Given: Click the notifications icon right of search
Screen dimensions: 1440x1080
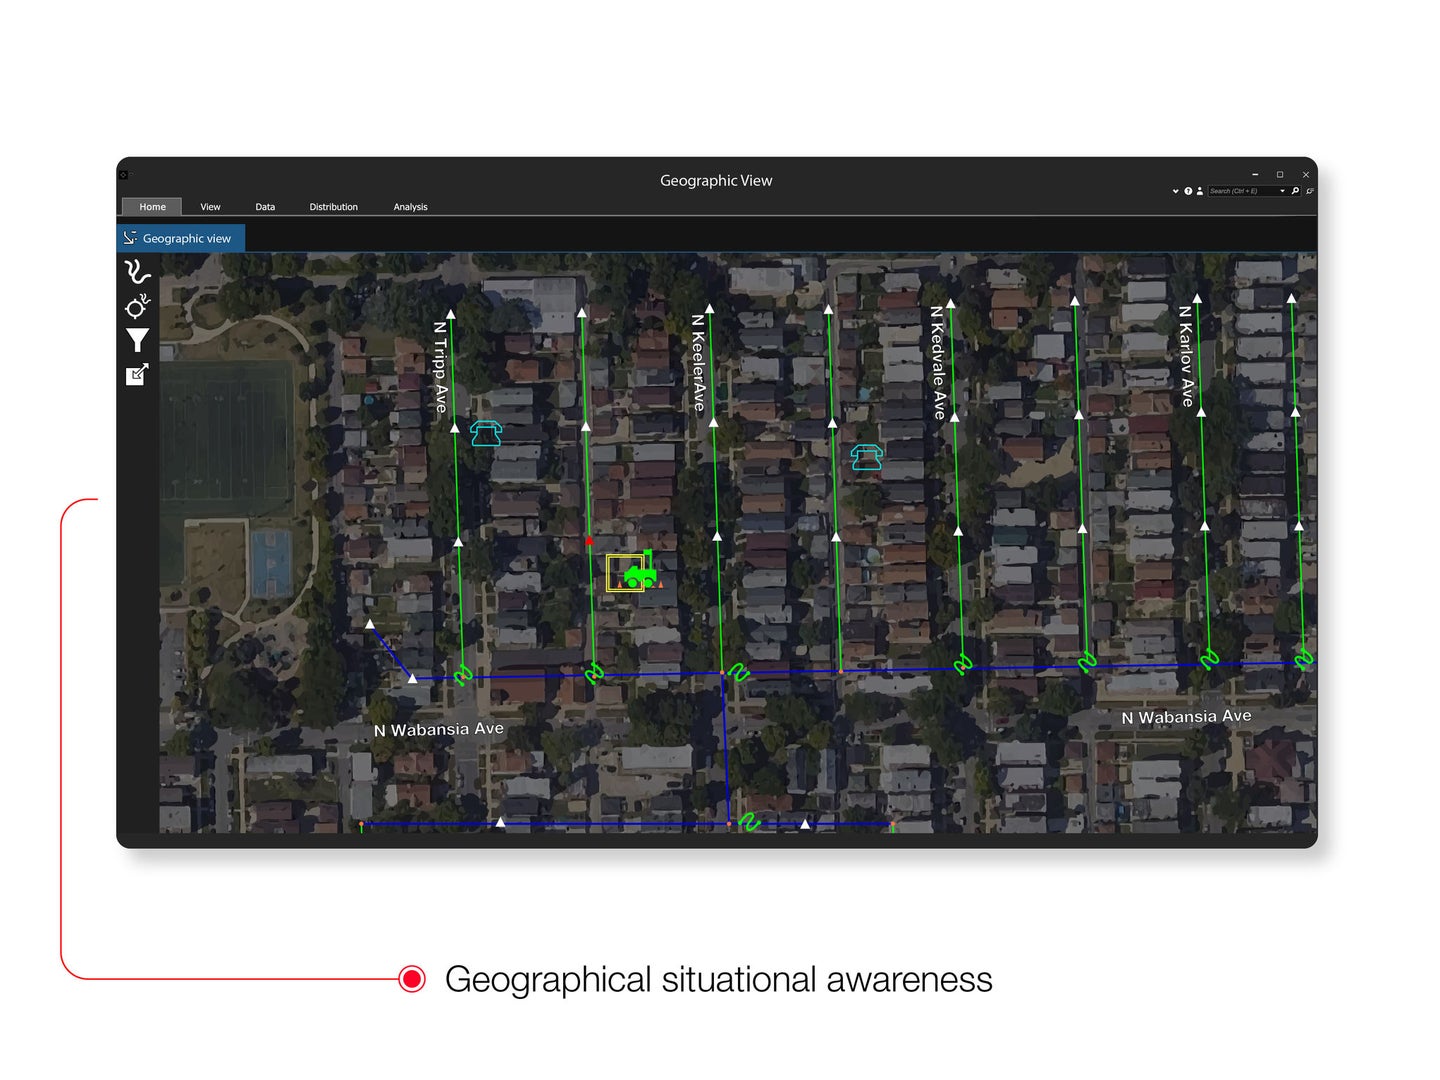Looking at the screenshot, I should click(1309, 191).
